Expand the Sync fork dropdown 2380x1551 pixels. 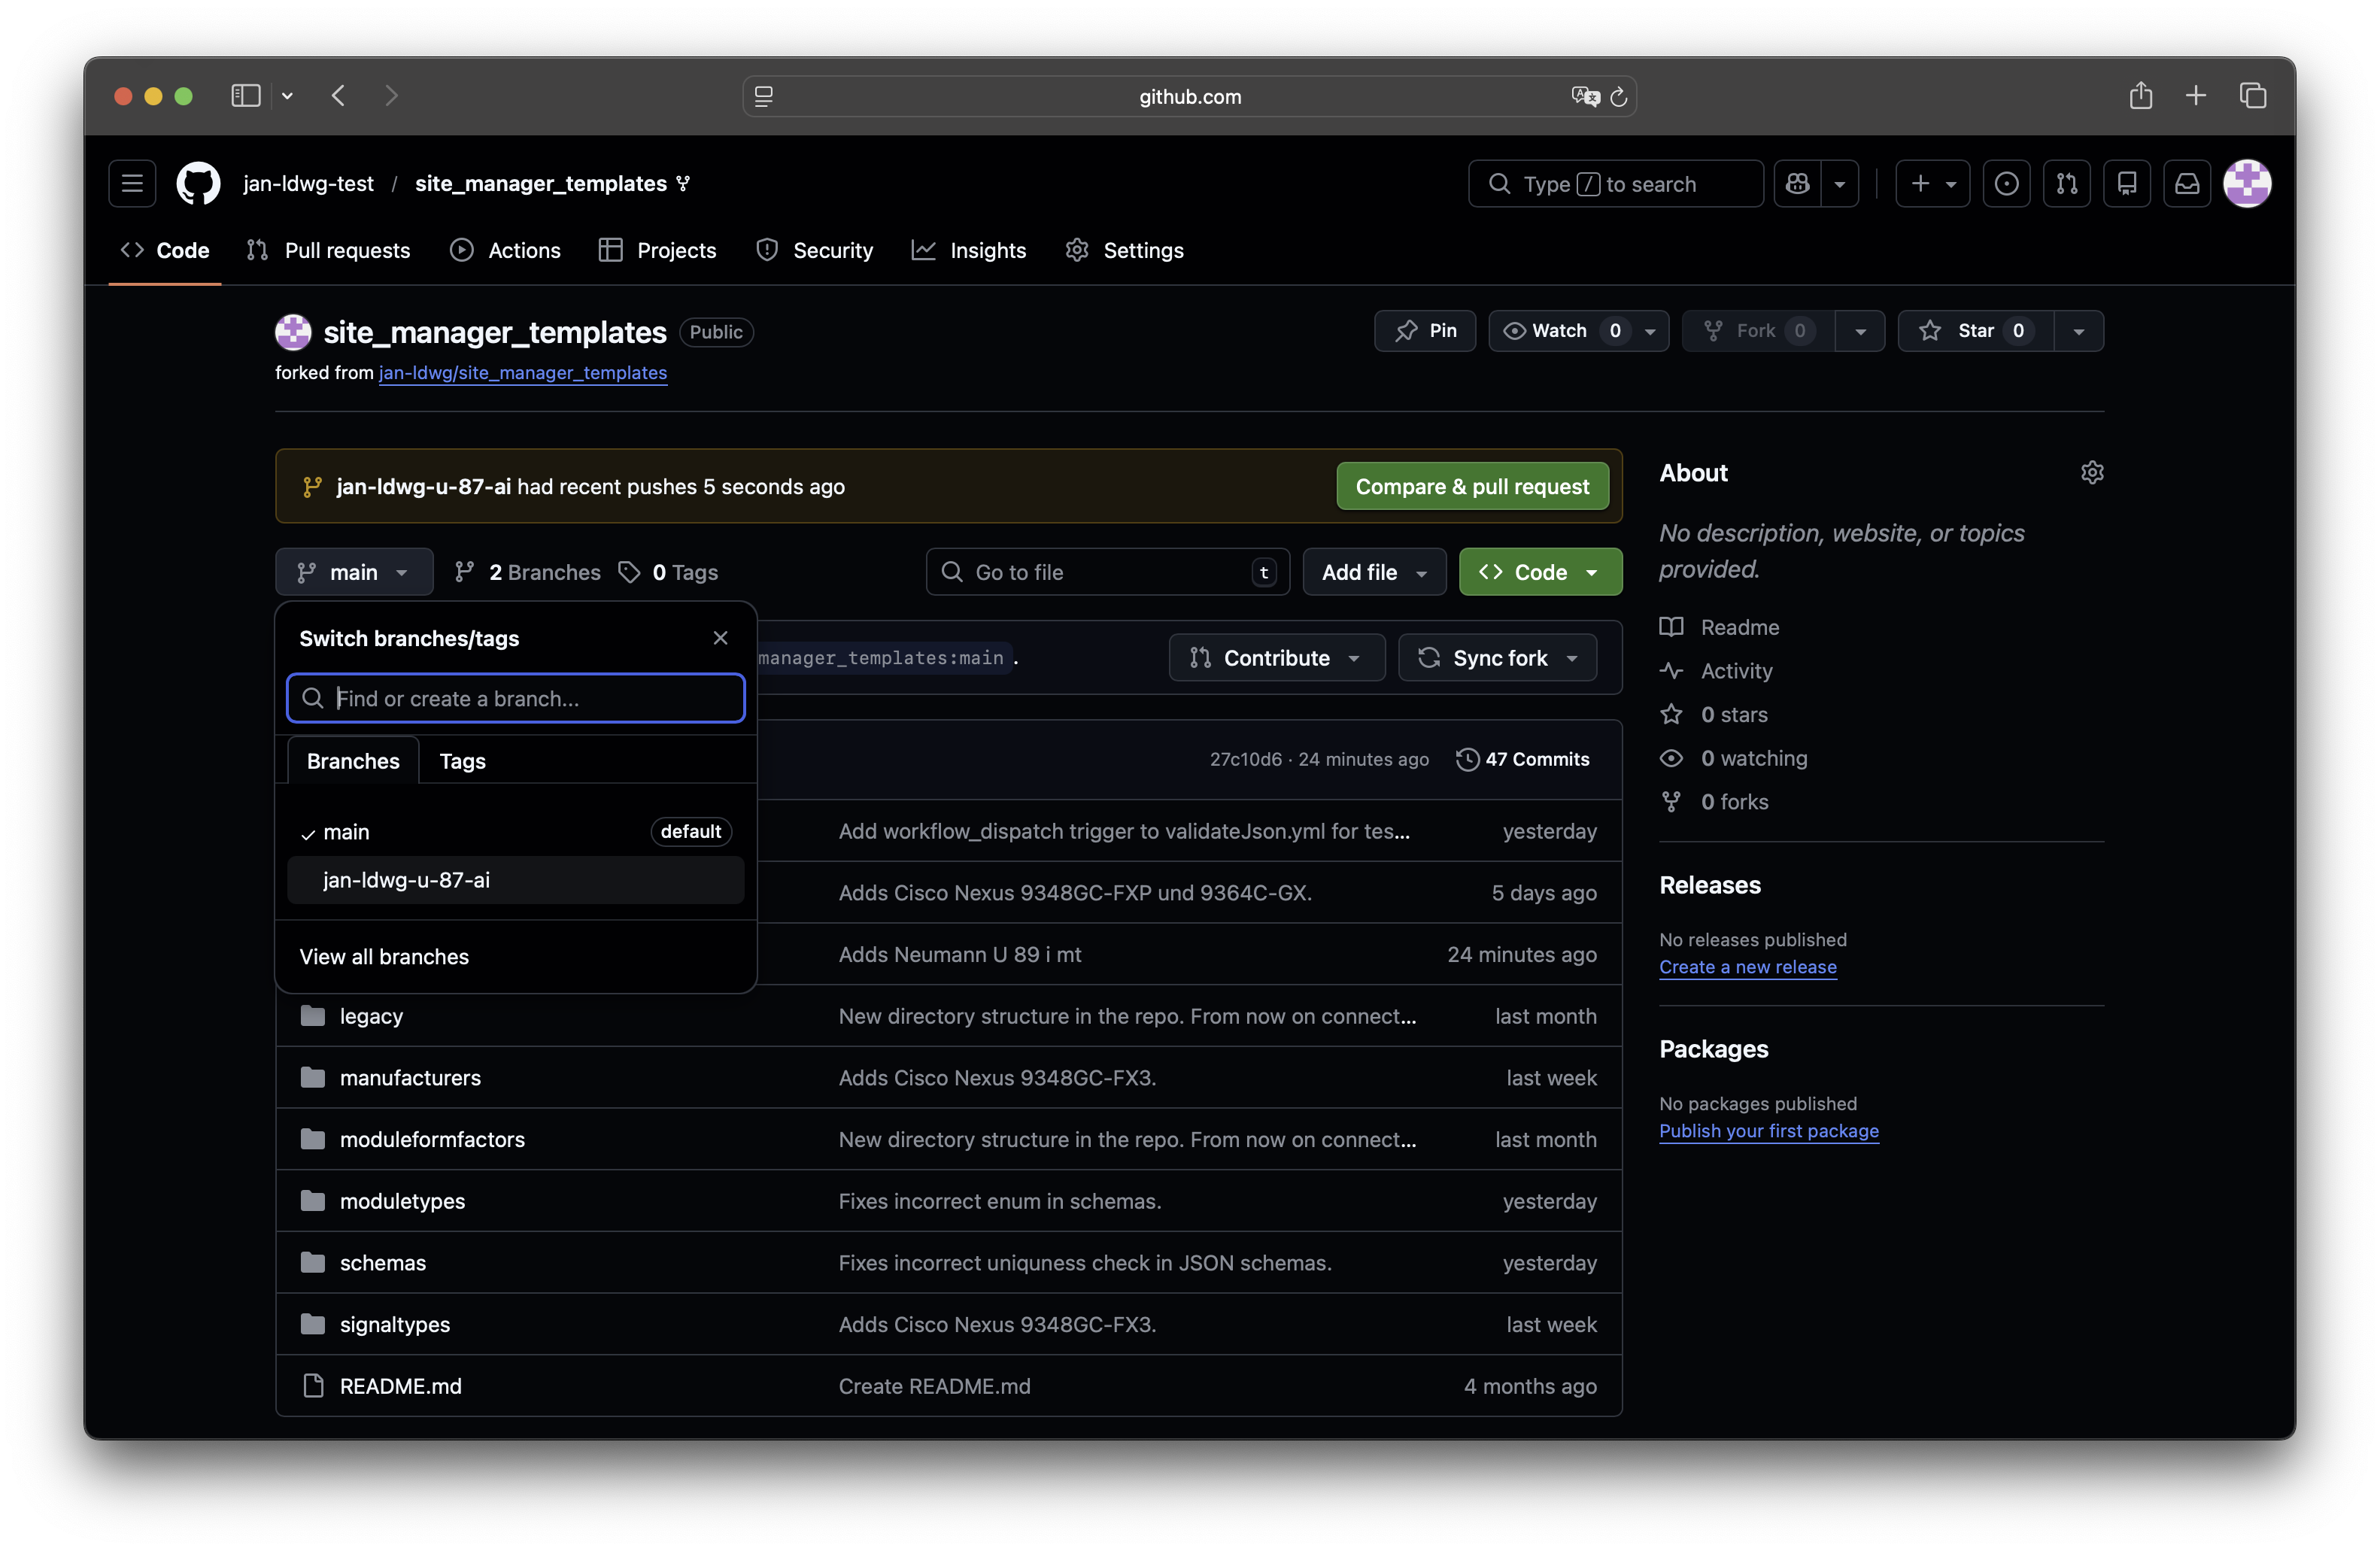(1497, 658)
